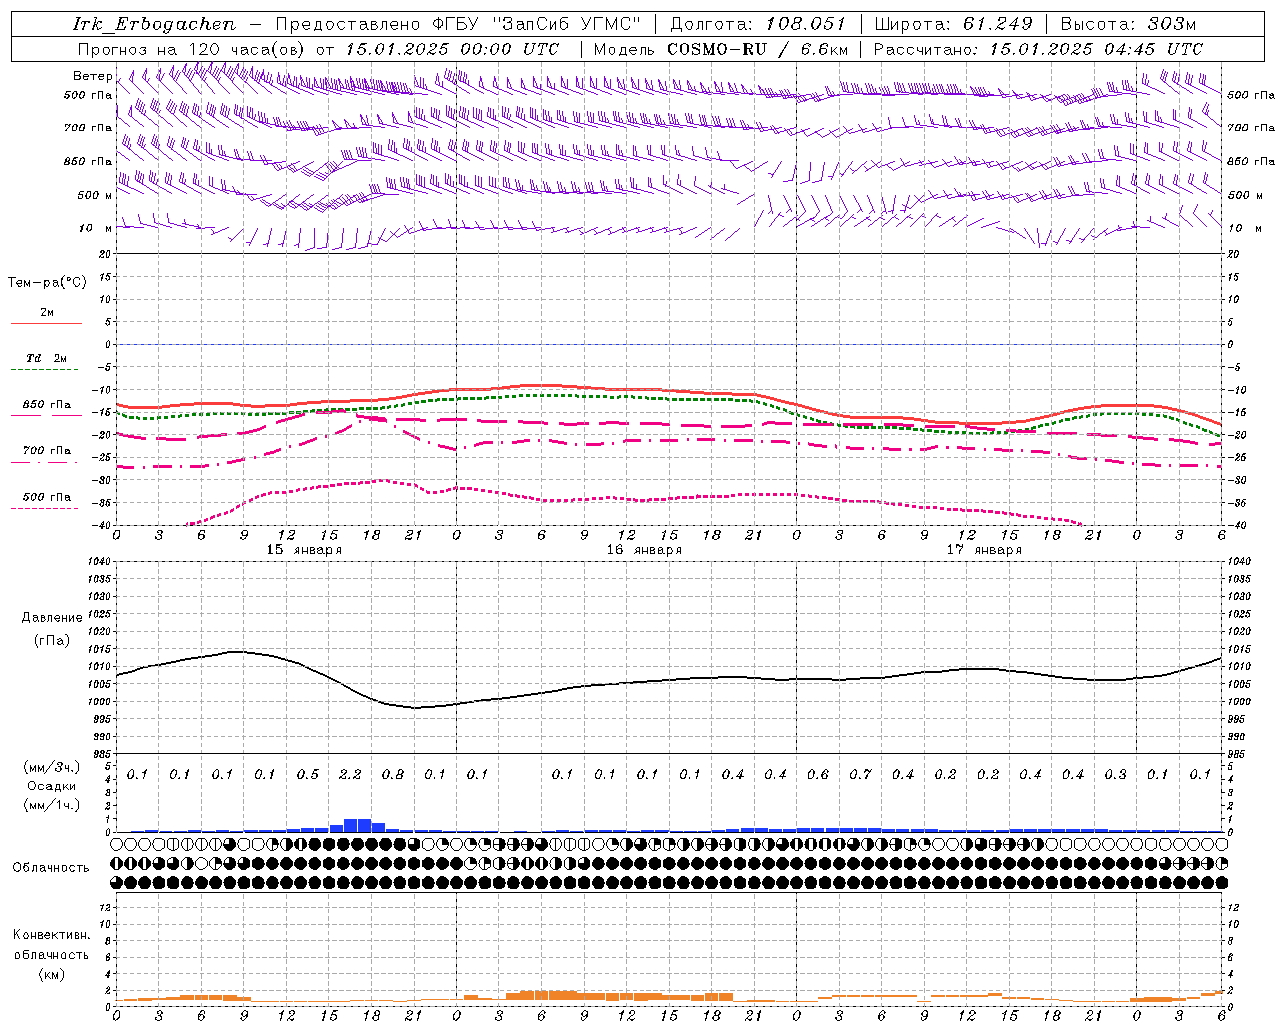
Task: Click the latitude value 61.249
Action: (x=997, y=24)
